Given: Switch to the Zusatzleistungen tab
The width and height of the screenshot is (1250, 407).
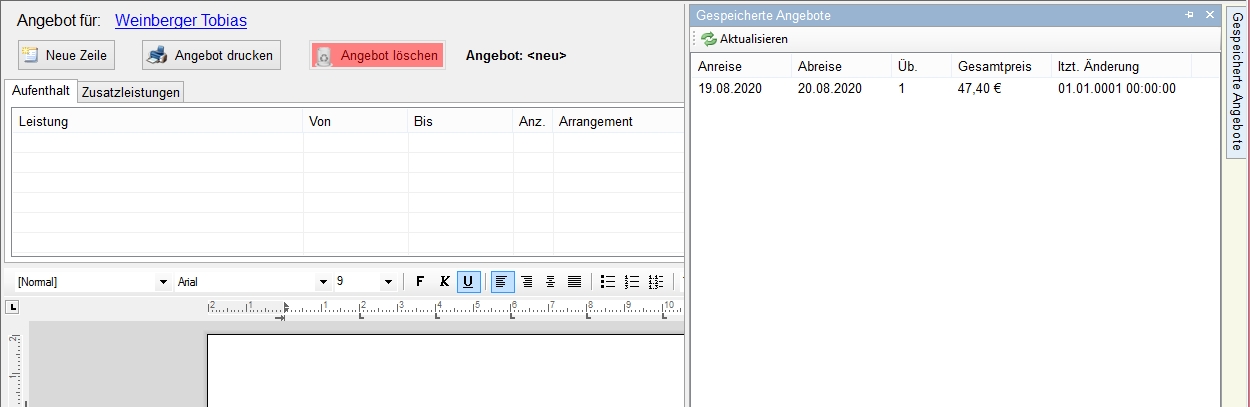Looking at the screenshot, I should tap(131, 92).
